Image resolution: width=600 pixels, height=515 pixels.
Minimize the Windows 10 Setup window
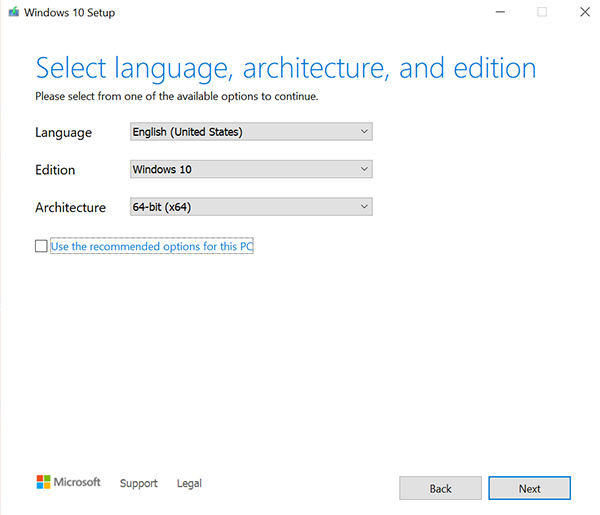pyautogui.click(x=497, y=12)
